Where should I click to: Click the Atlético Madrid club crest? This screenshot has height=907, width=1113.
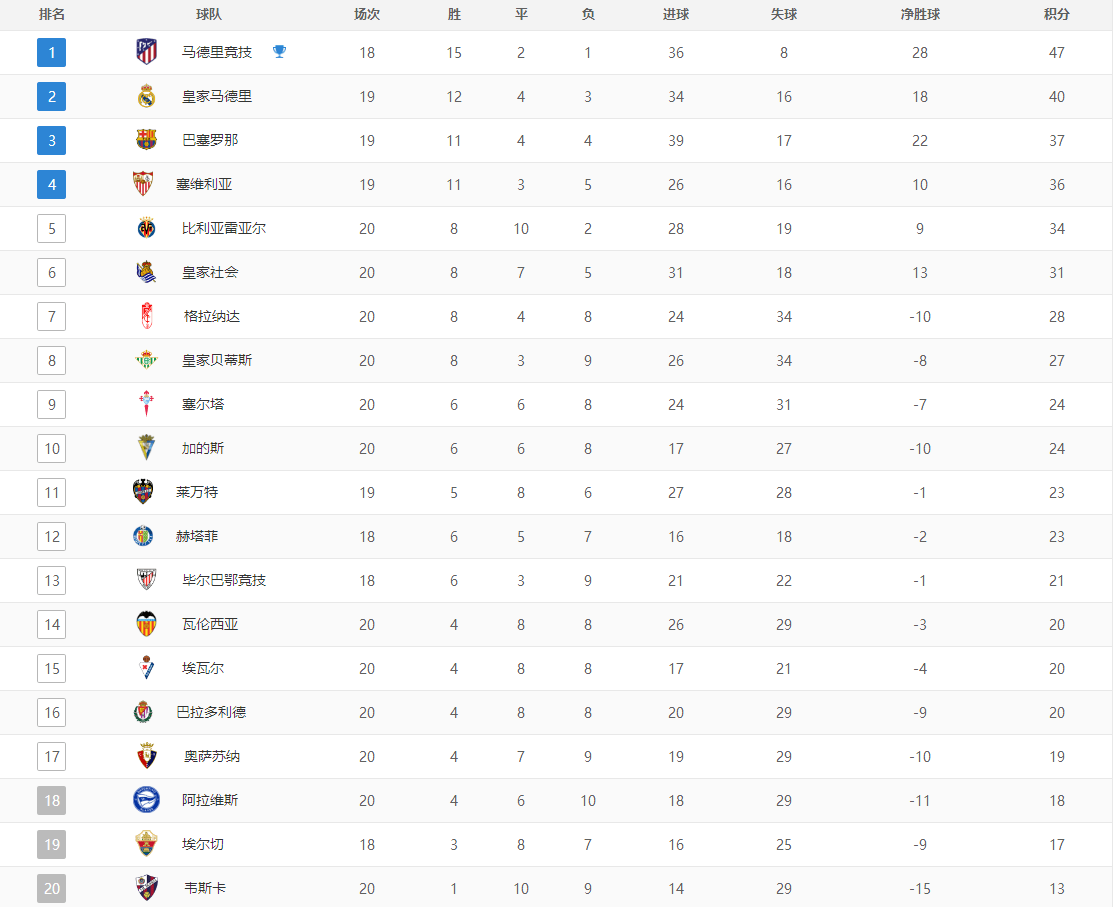(x=146, y=52)
